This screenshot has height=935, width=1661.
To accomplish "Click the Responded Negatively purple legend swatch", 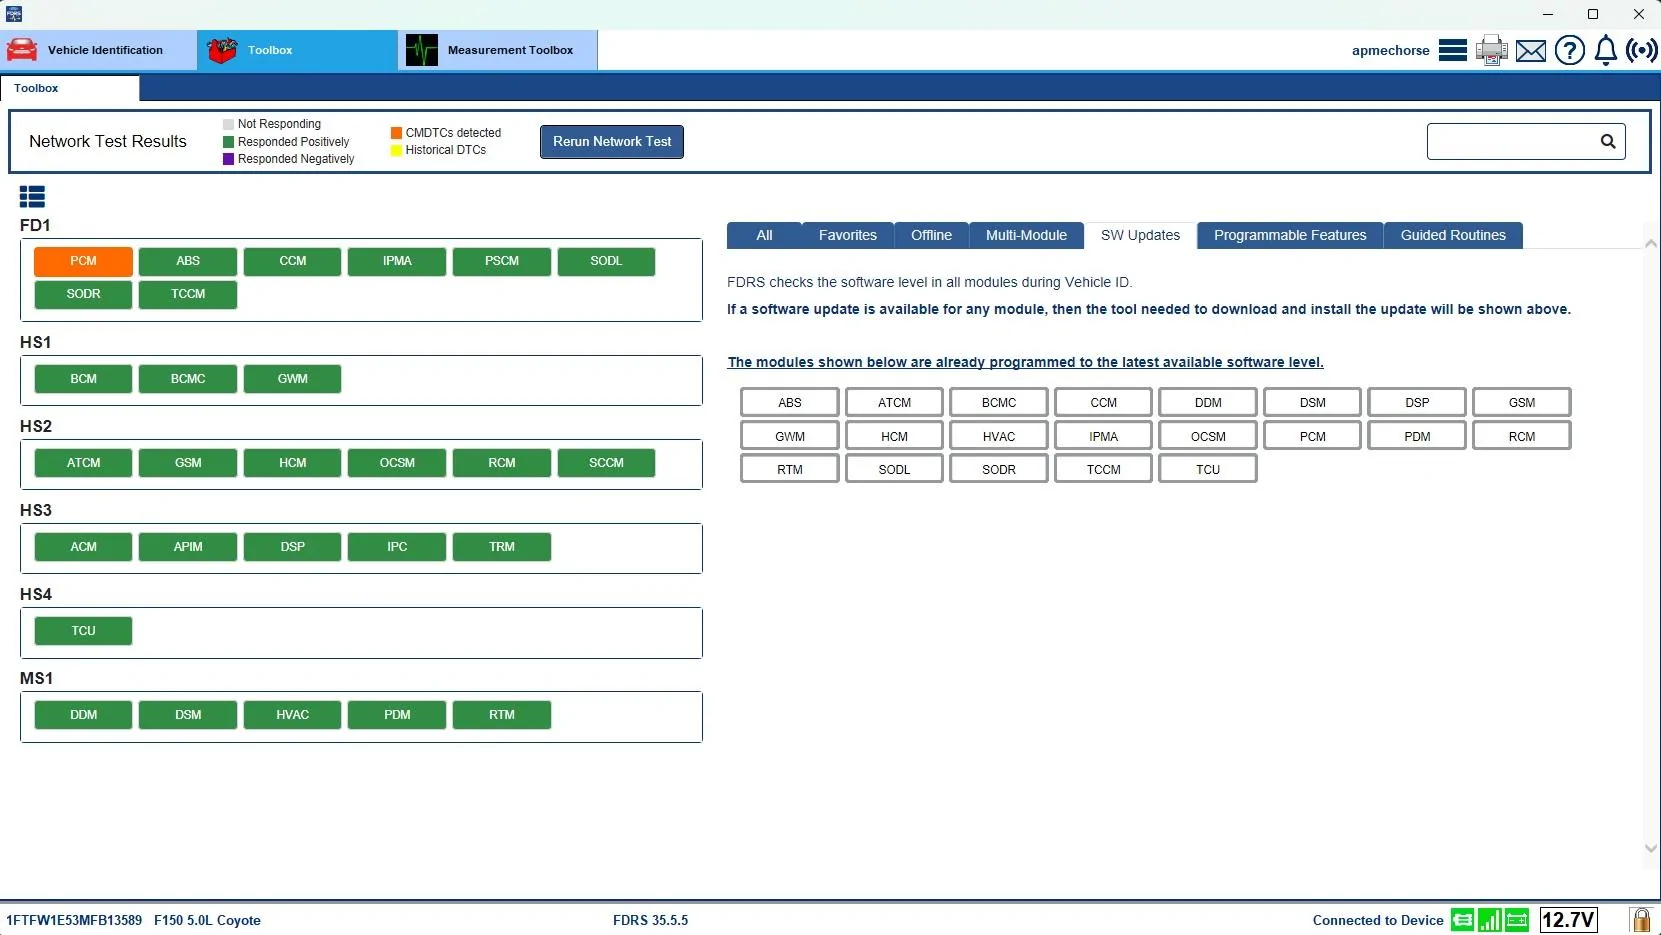I will click(228, 159).
